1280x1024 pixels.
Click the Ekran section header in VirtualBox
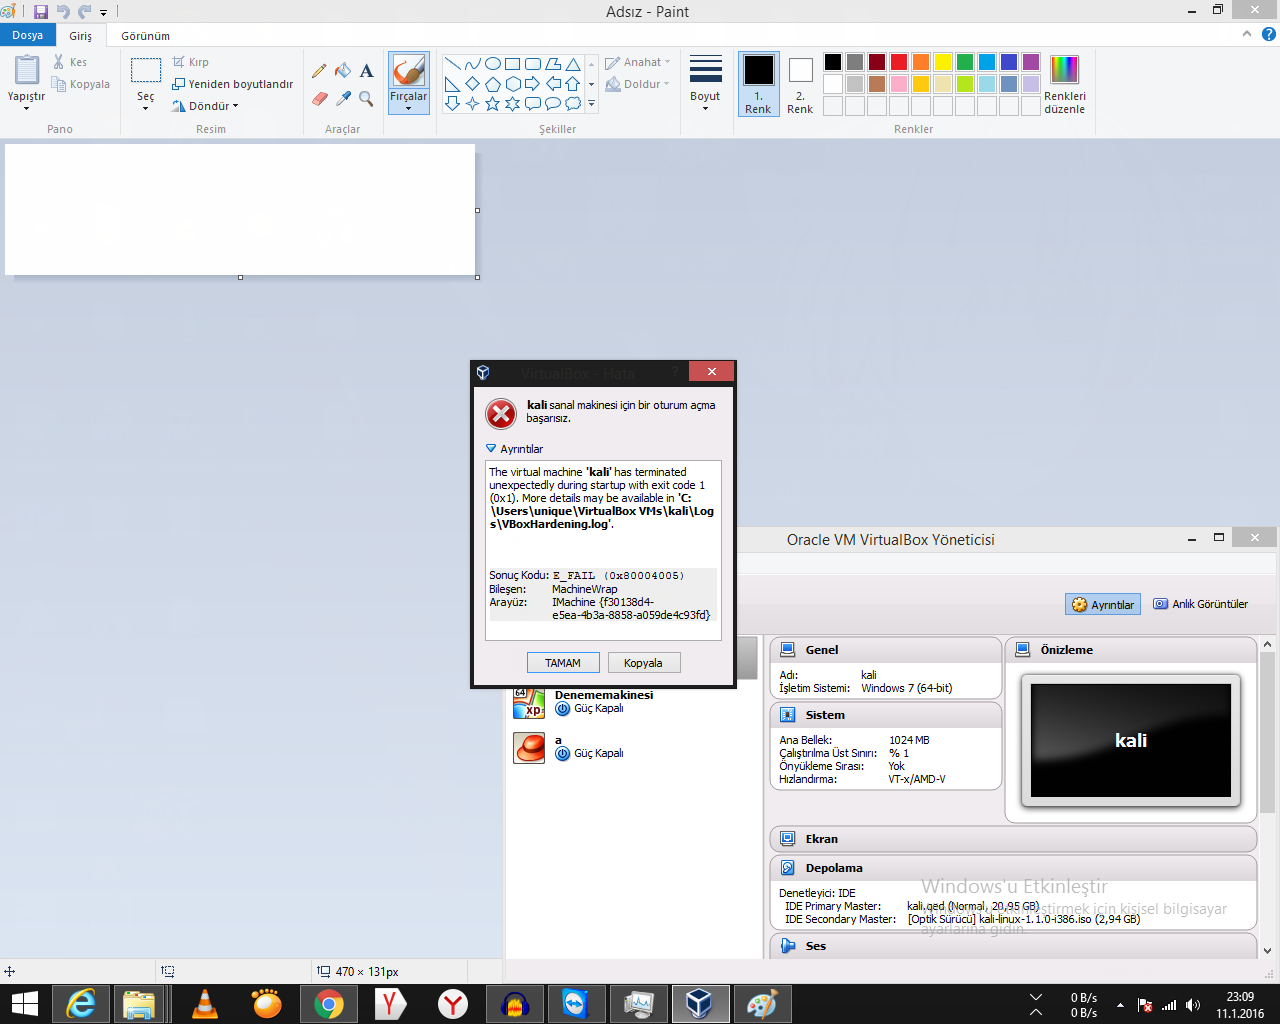click(1013, 839)
